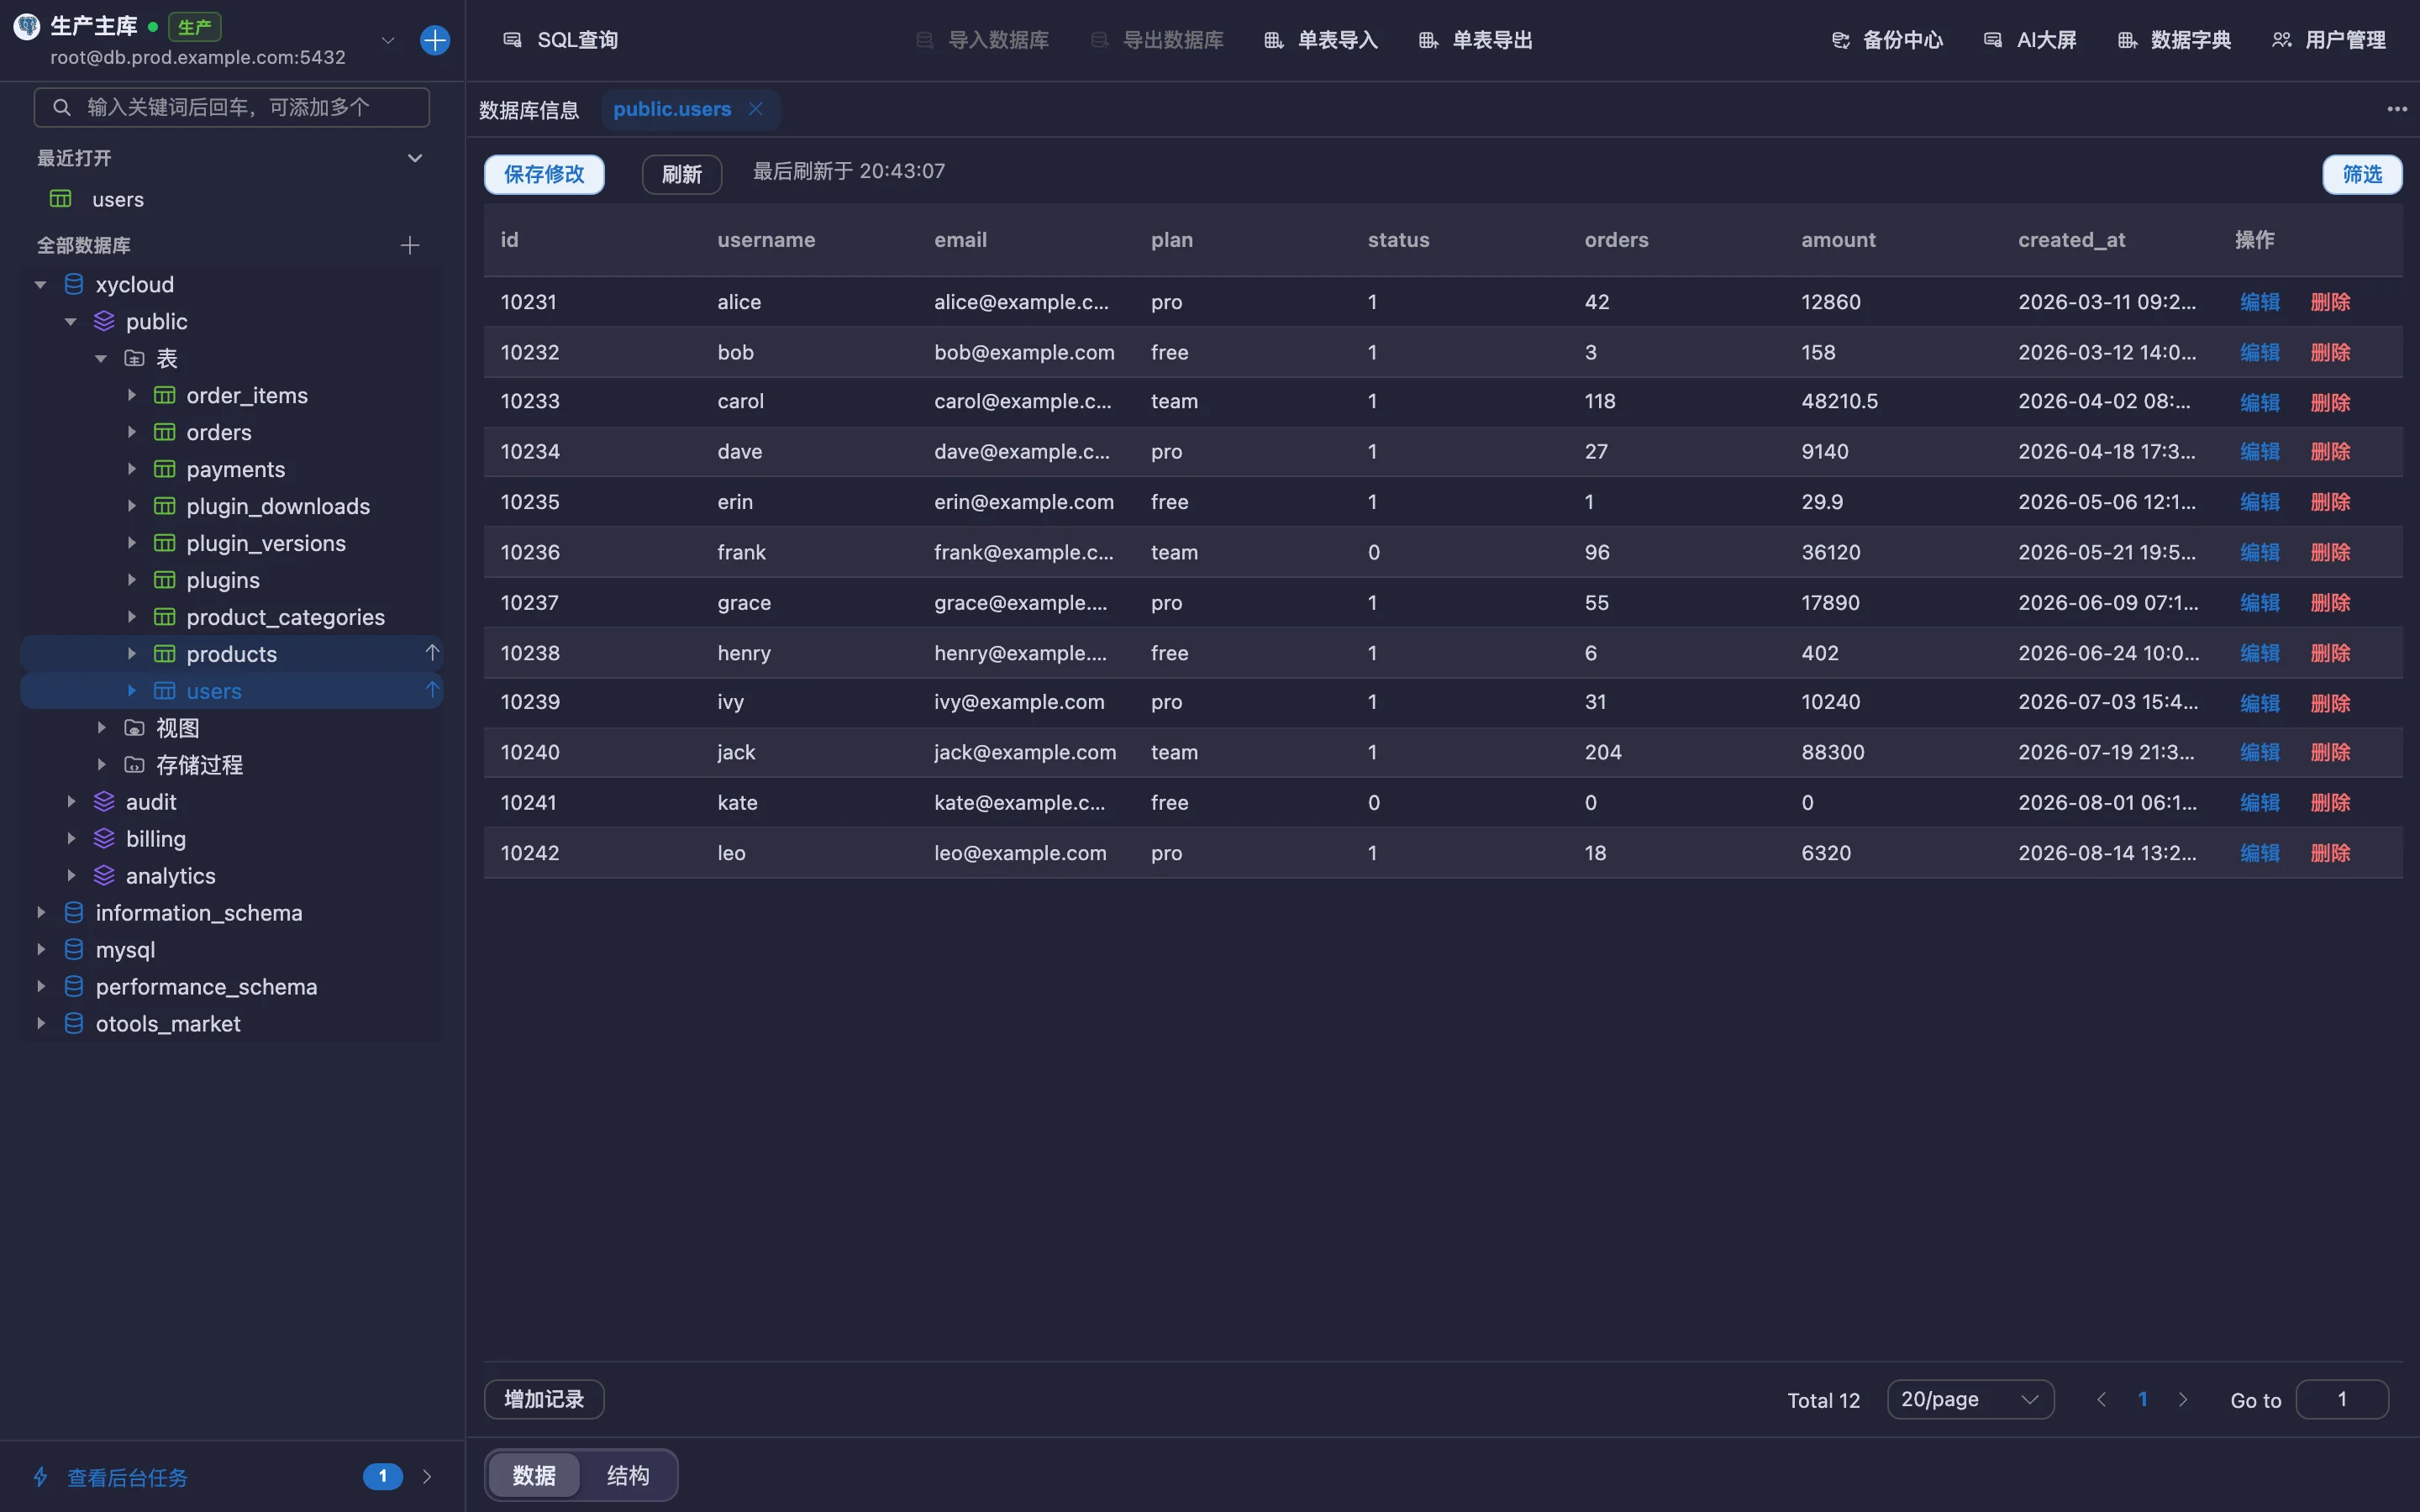Click the blue add connection plus icon
The height and width of the screenshot is (1512, 2420).
435,40
